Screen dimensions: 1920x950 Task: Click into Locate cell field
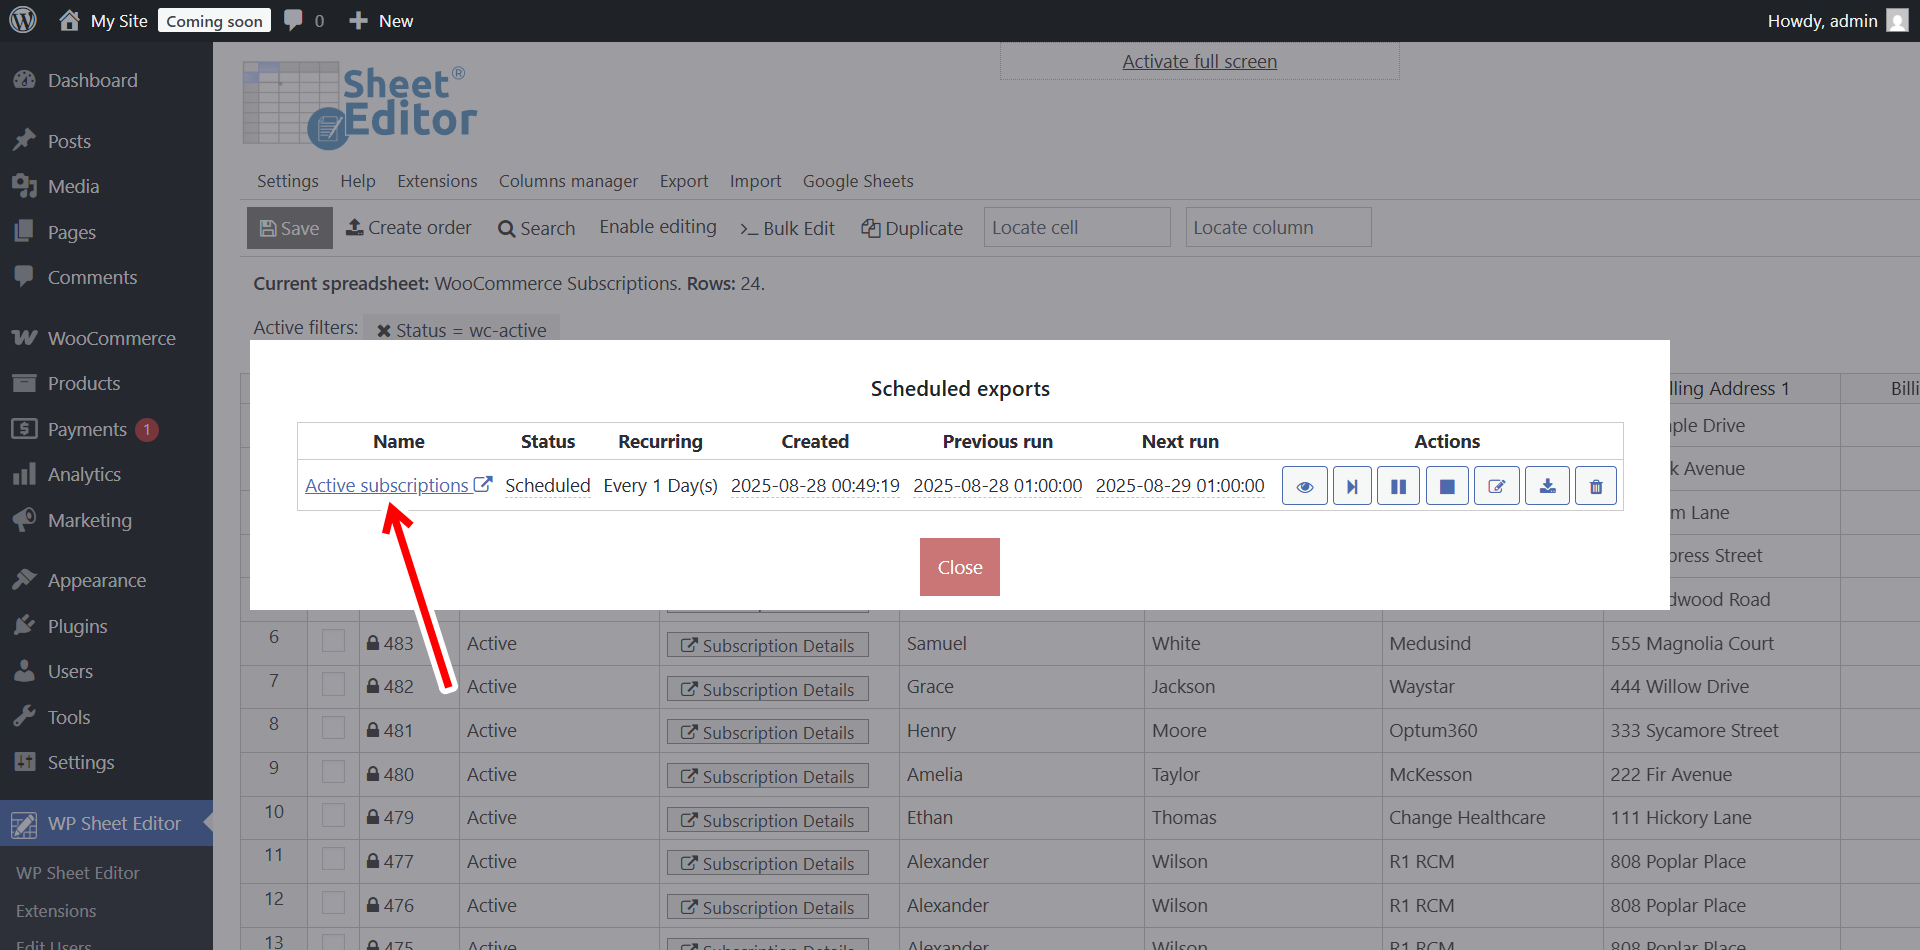1077,227
